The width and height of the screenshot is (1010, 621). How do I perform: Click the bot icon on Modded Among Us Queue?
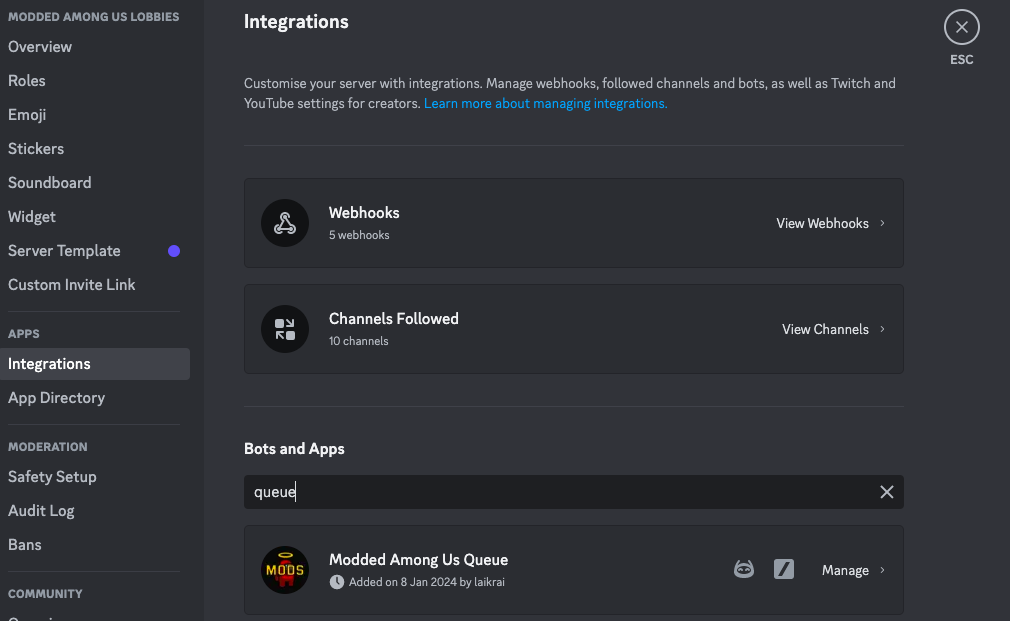[744, 569]
